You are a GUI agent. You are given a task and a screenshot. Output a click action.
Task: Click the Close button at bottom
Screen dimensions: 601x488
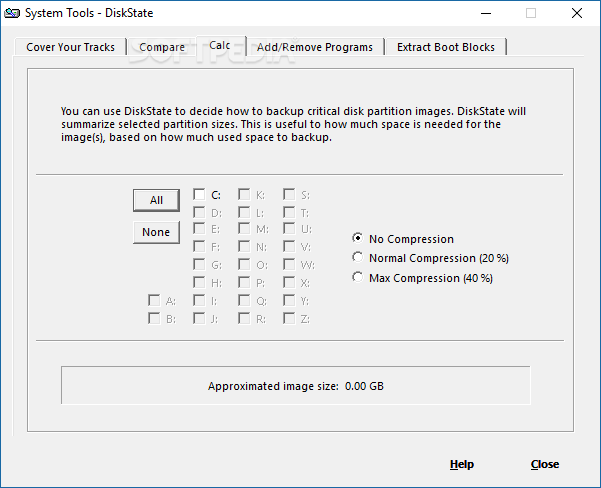click(x=545, y=464)
